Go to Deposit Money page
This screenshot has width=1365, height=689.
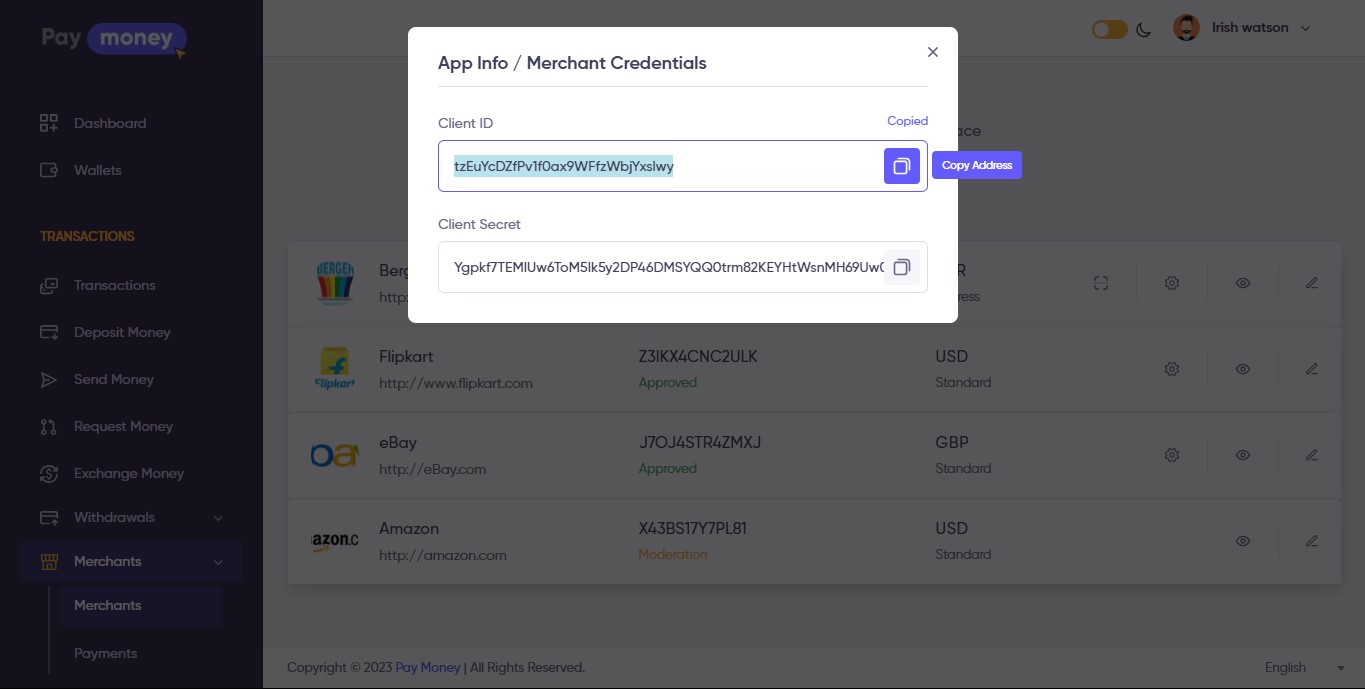click(x=122, y=332)
